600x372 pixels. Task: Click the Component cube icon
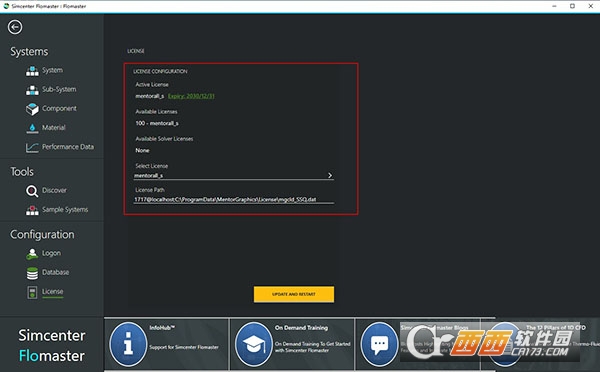point(32,109)
